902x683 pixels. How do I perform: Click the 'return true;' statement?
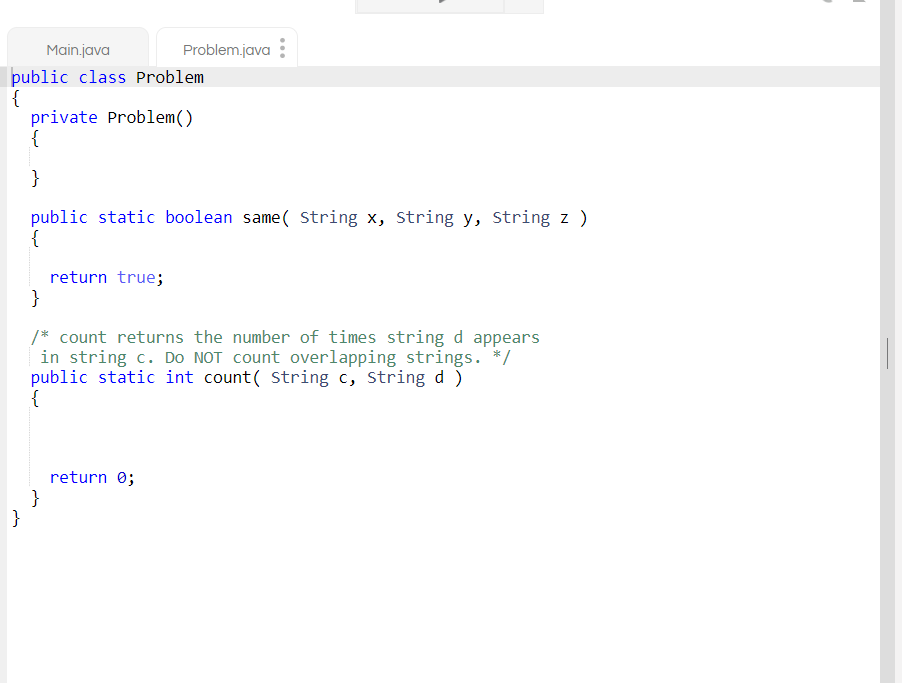(x=106, y=277)
